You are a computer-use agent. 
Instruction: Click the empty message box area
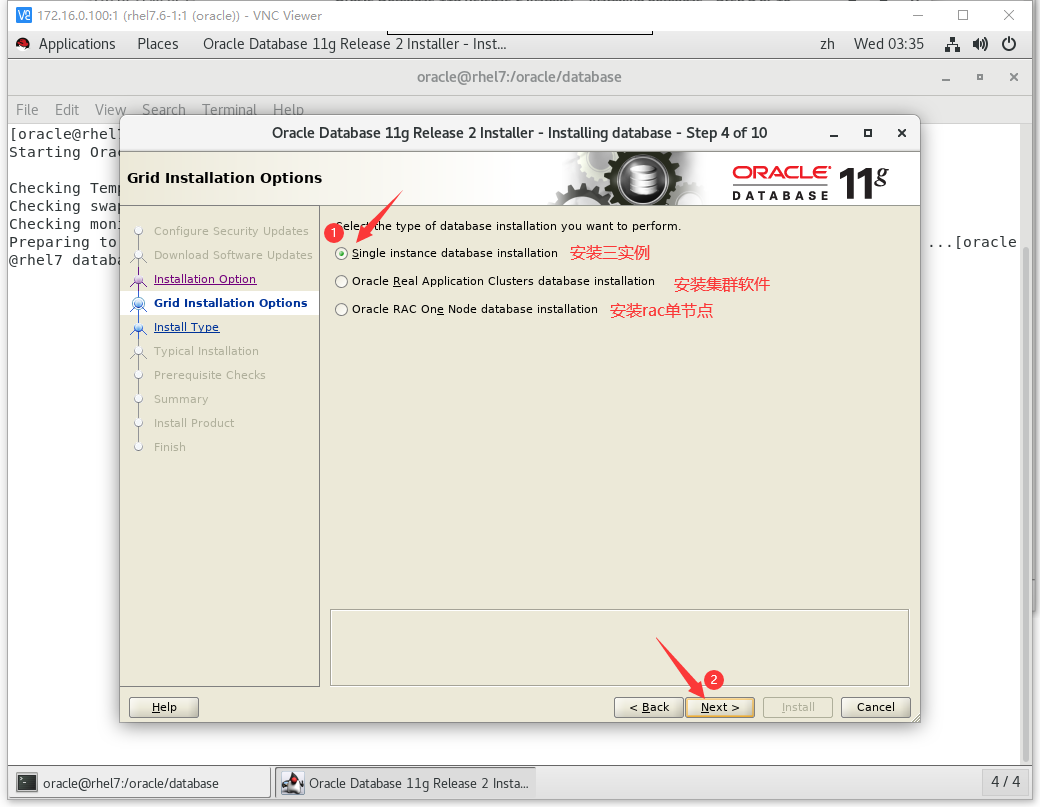pos(619,647)
